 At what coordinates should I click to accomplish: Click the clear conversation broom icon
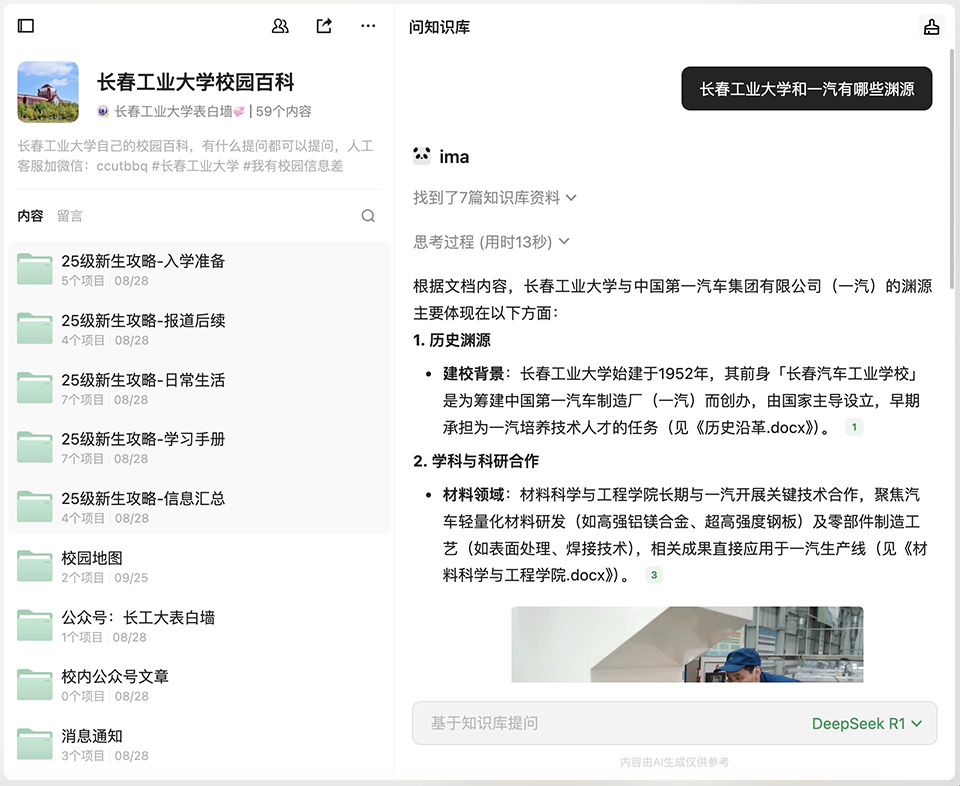click(931, 27)
